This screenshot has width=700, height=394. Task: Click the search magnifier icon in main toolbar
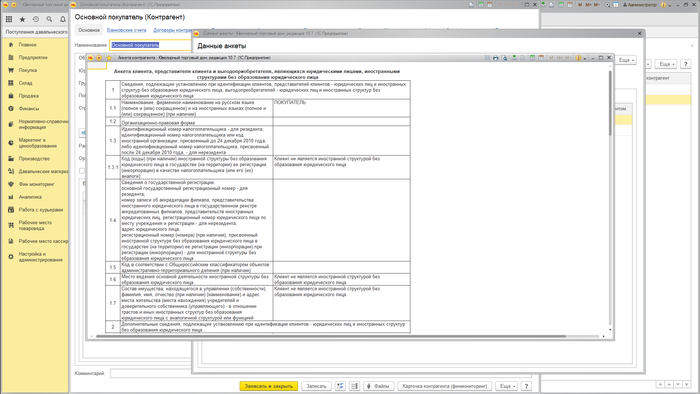tap(49, 19)
